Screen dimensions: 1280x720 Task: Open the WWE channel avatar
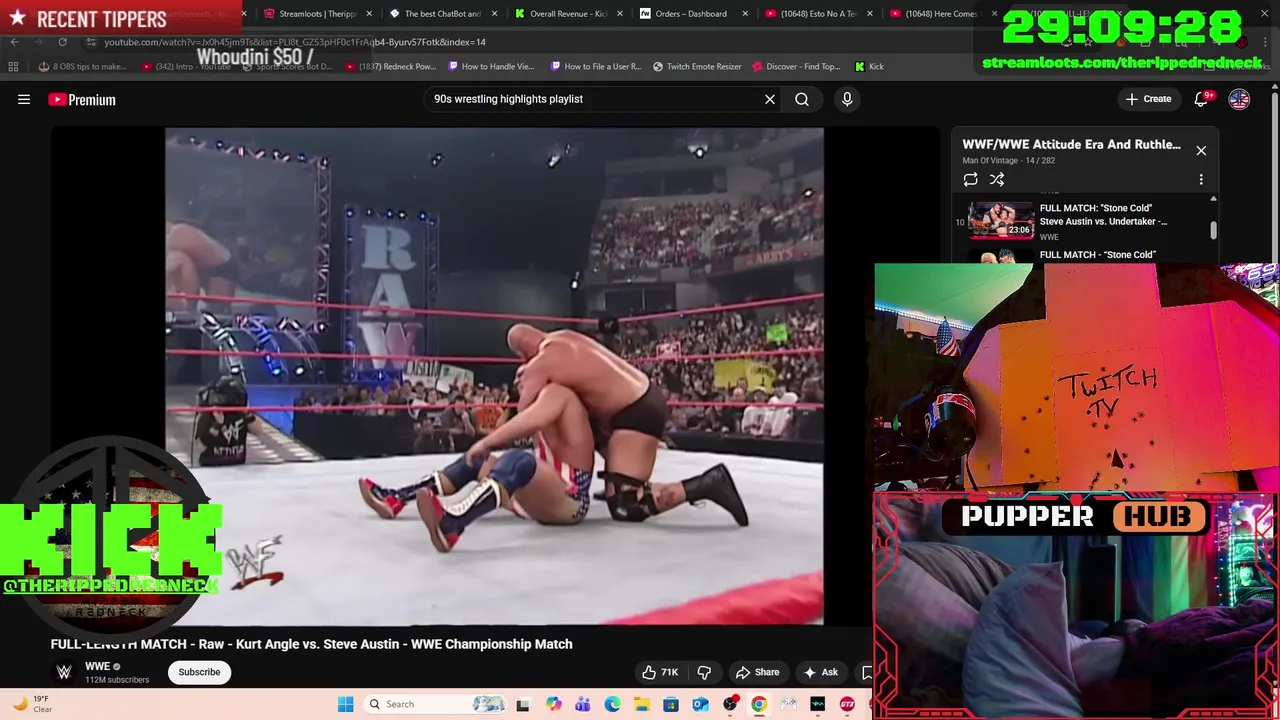(x=64, y=672)
